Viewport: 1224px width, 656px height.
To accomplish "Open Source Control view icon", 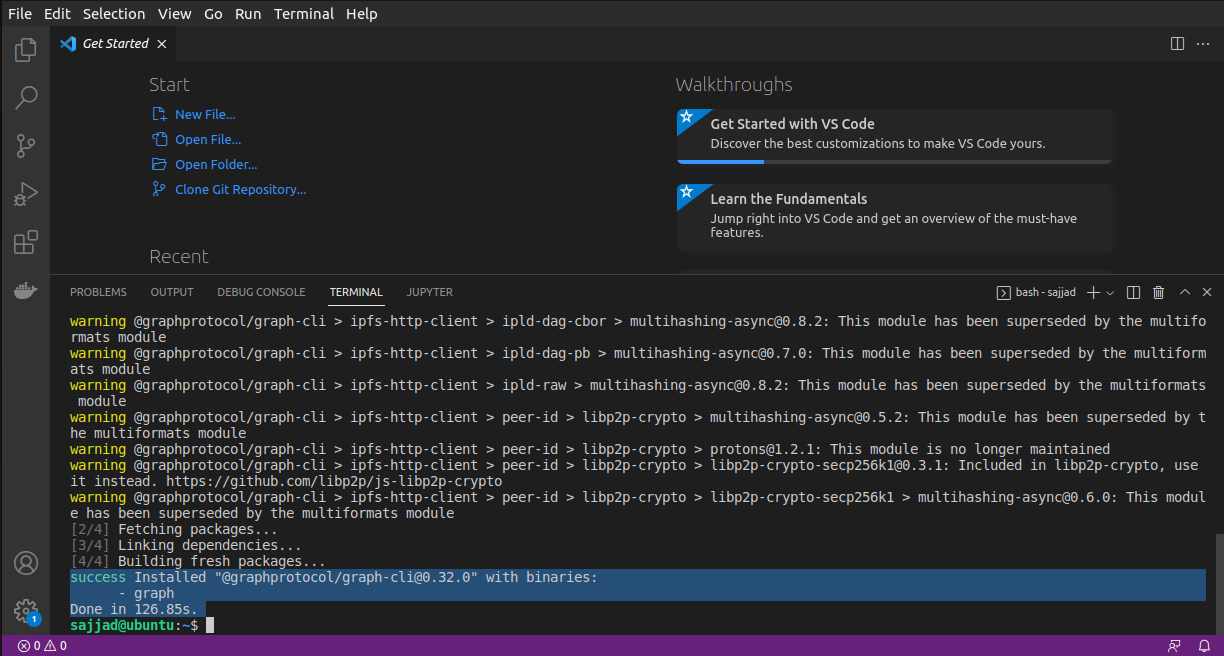I will point(26,146).
